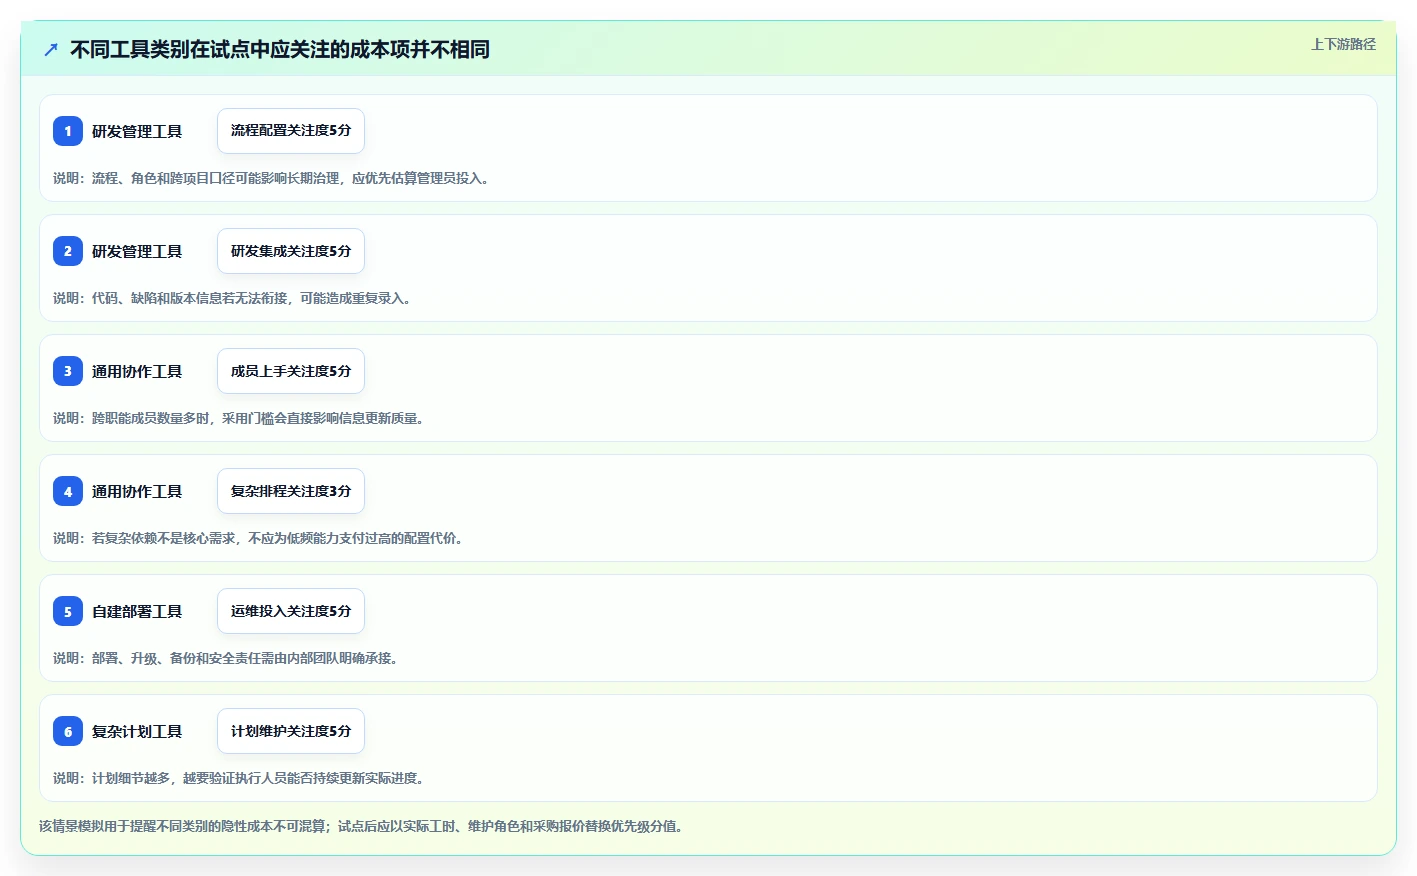Click the number 3 badge
Viewport: 1417px width, 876px height.
[68, 371]
